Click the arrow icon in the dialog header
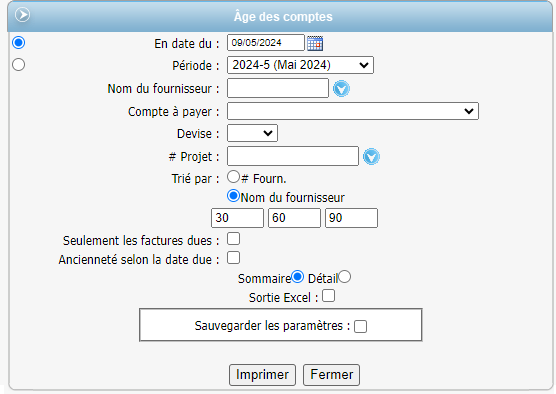556x394 pixels. coord(22,15)
